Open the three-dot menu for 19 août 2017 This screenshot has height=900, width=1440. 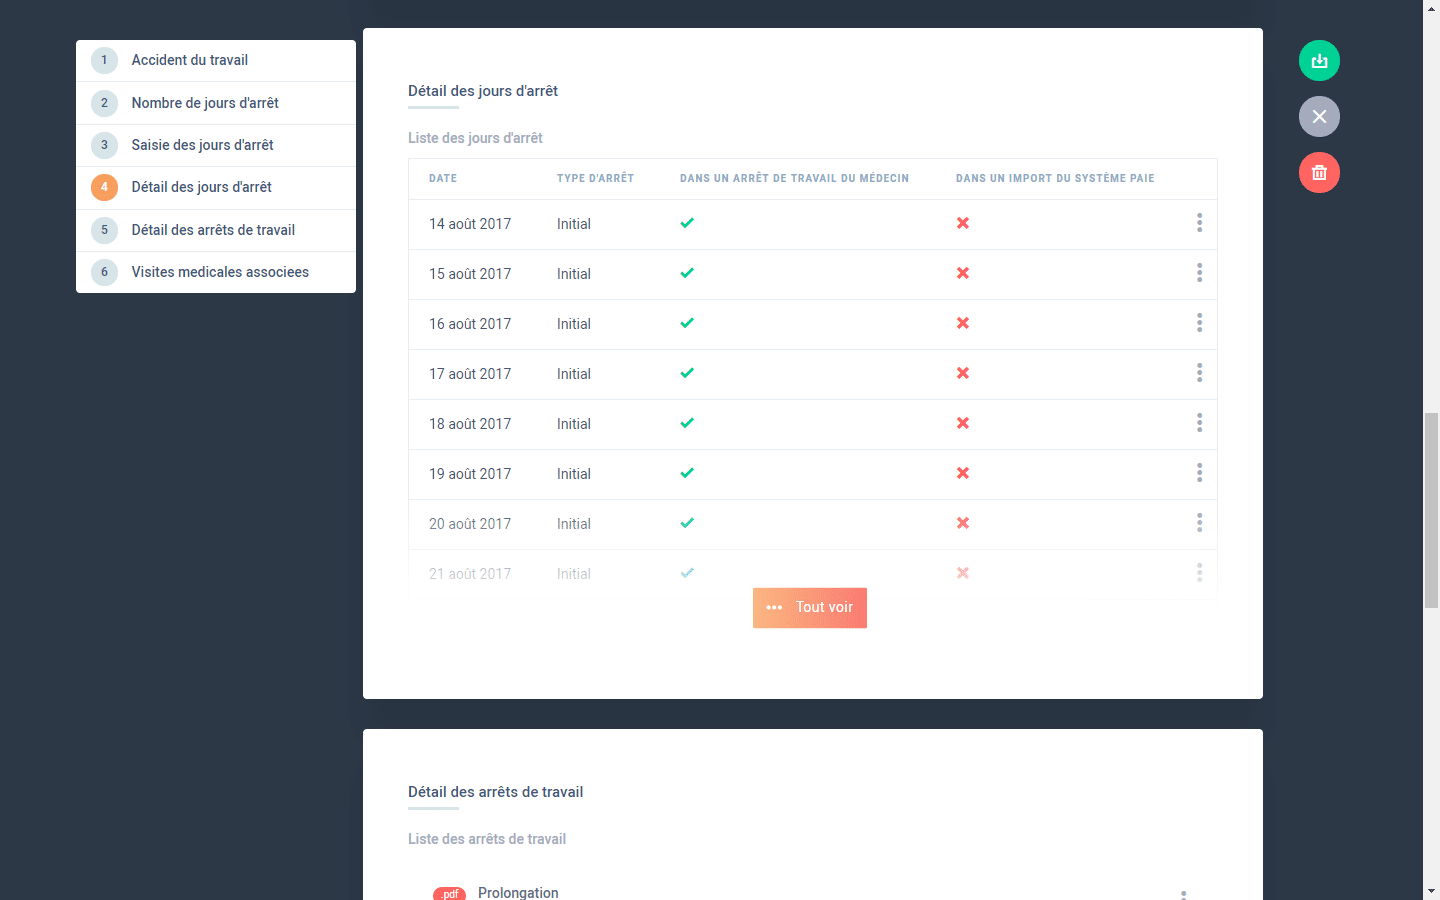(x=1199, y=473)
